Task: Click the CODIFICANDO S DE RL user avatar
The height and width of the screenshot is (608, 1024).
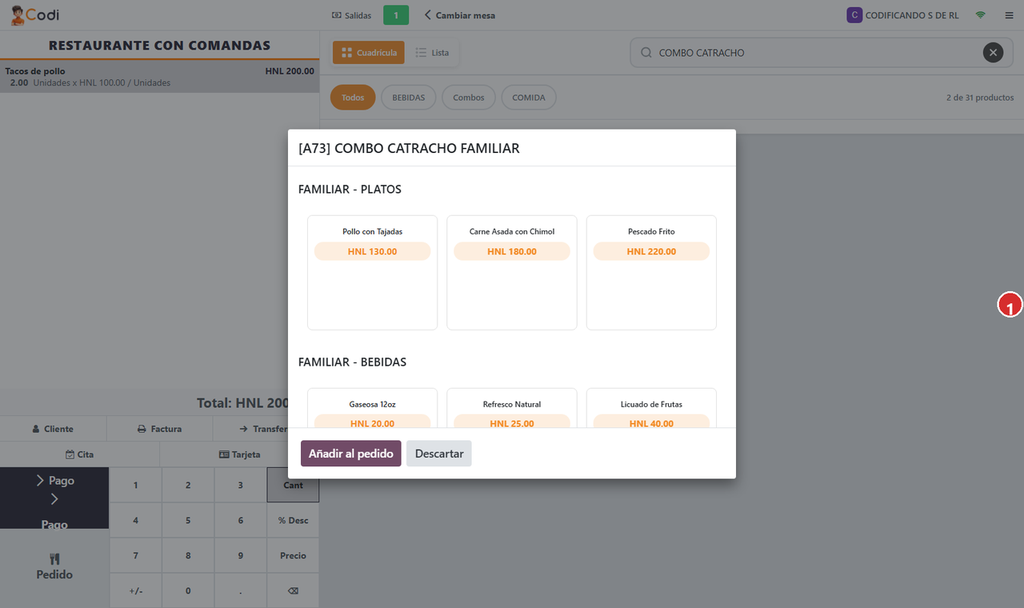Action: (854, 15)
